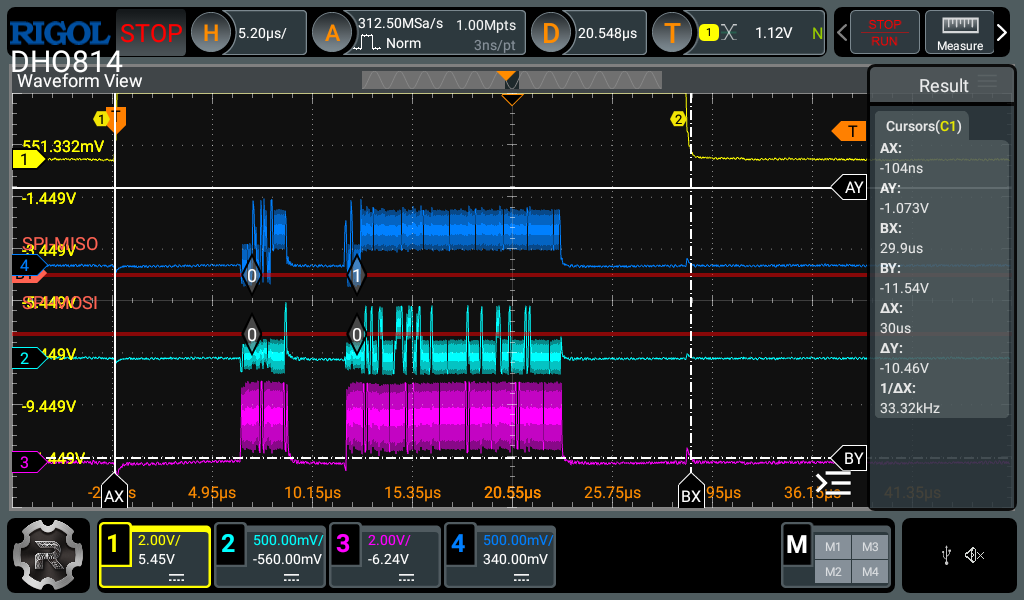Toggle the STOP/RUN quick button
Viewport: 1024px width, 600px height.
tap(884, 33)
